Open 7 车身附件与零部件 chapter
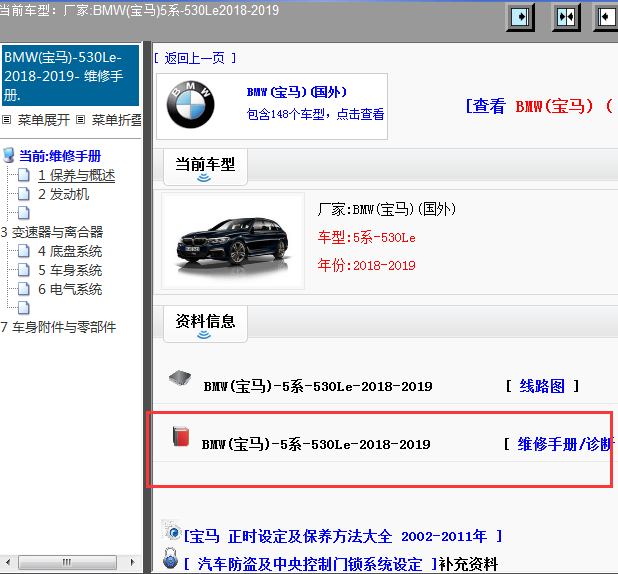 tap(58, 327)
